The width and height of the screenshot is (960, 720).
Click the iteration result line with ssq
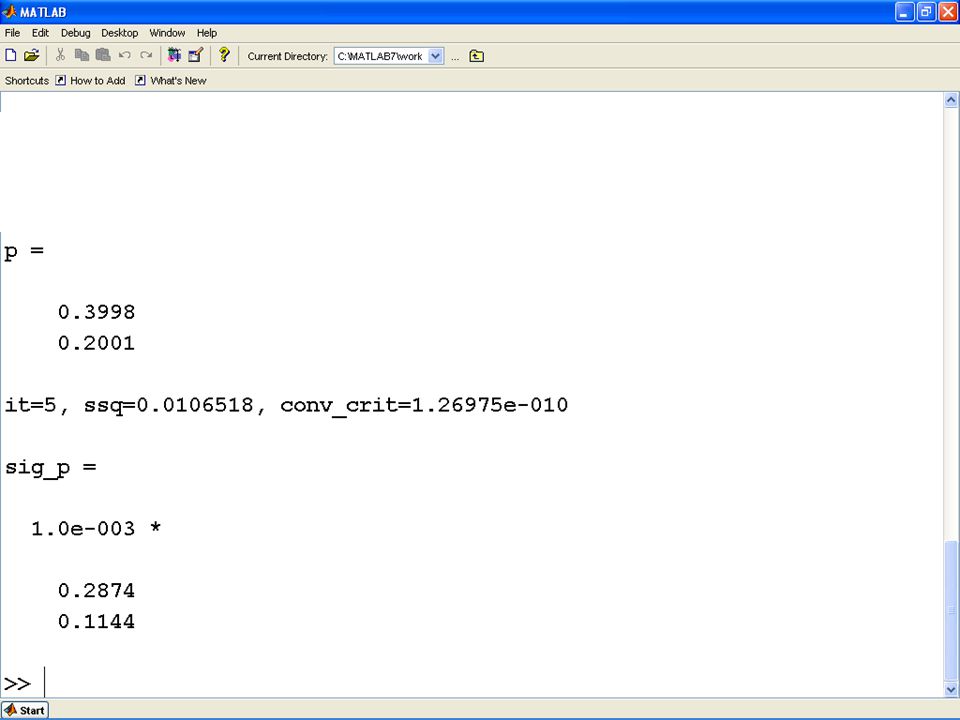[x=286, y=405]
